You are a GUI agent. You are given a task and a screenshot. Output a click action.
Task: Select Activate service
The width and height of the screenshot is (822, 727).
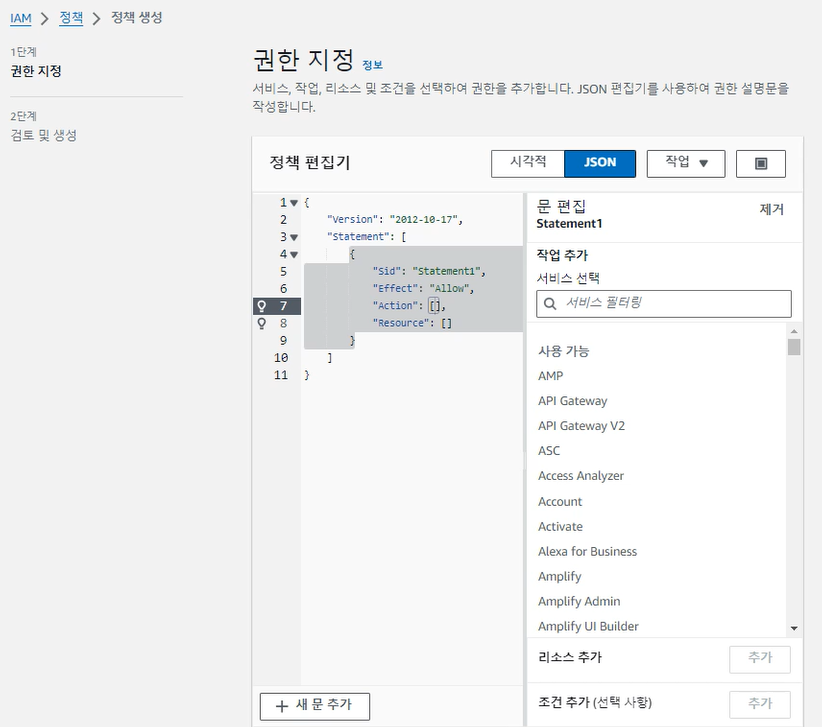coord(560,526)
